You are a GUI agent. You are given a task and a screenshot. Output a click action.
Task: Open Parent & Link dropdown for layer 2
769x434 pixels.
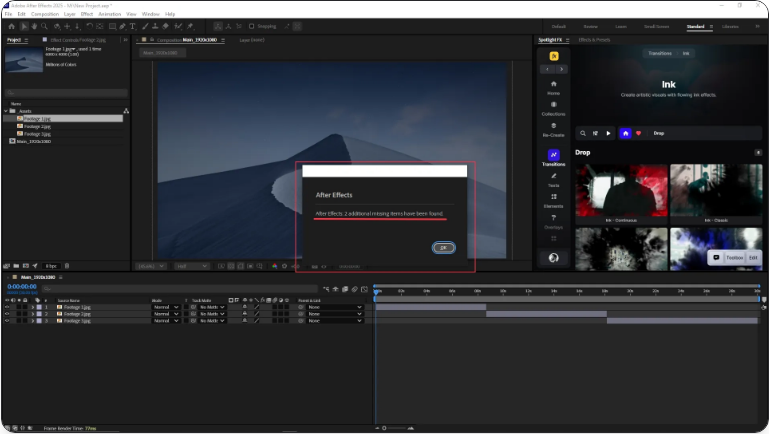(334, 314)
